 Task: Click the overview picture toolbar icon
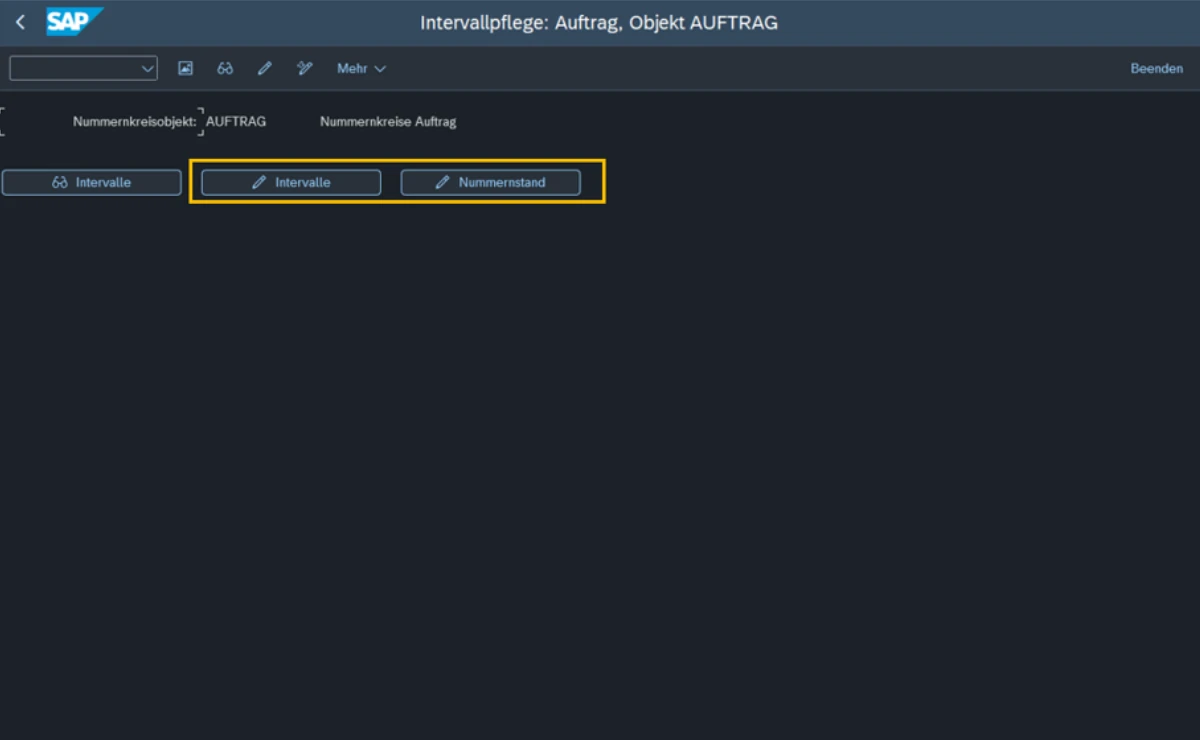coord(185,68)
